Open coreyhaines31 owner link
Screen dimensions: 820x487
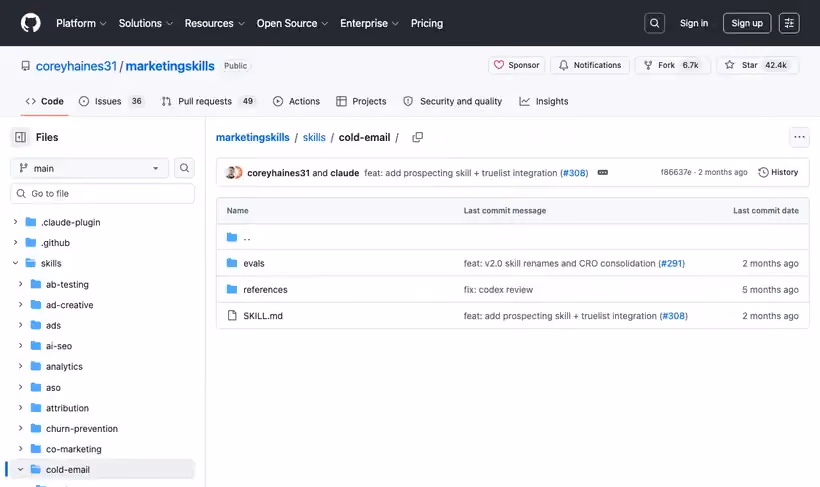(76, 66)
